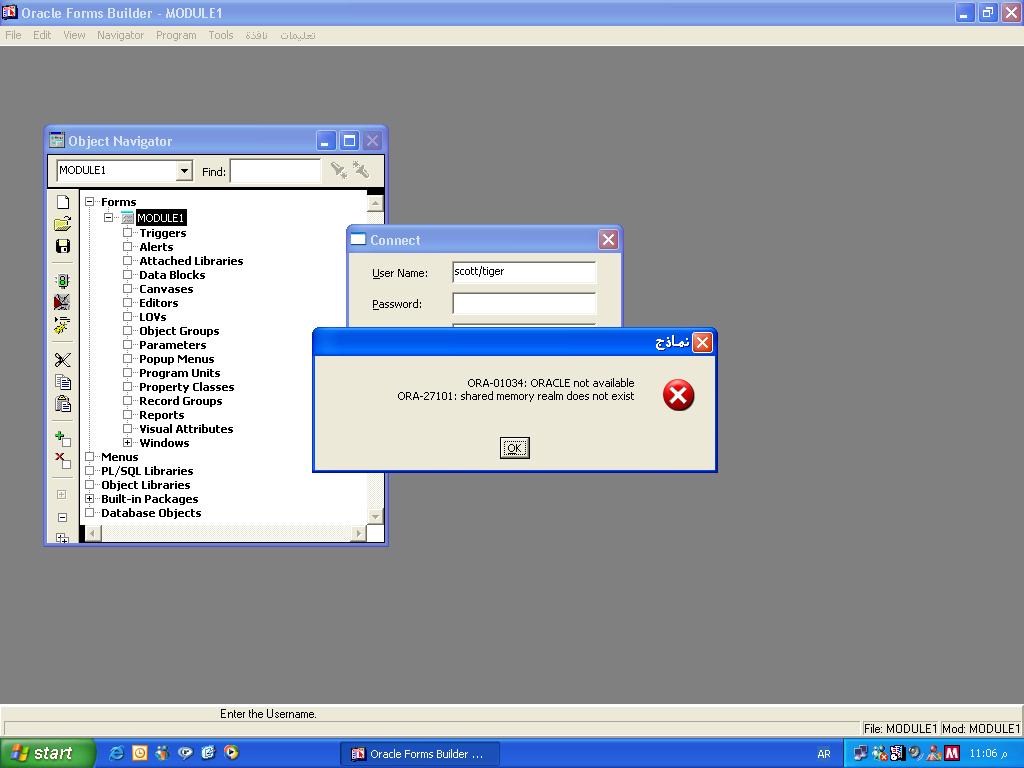Click the Windows start button

48,753
